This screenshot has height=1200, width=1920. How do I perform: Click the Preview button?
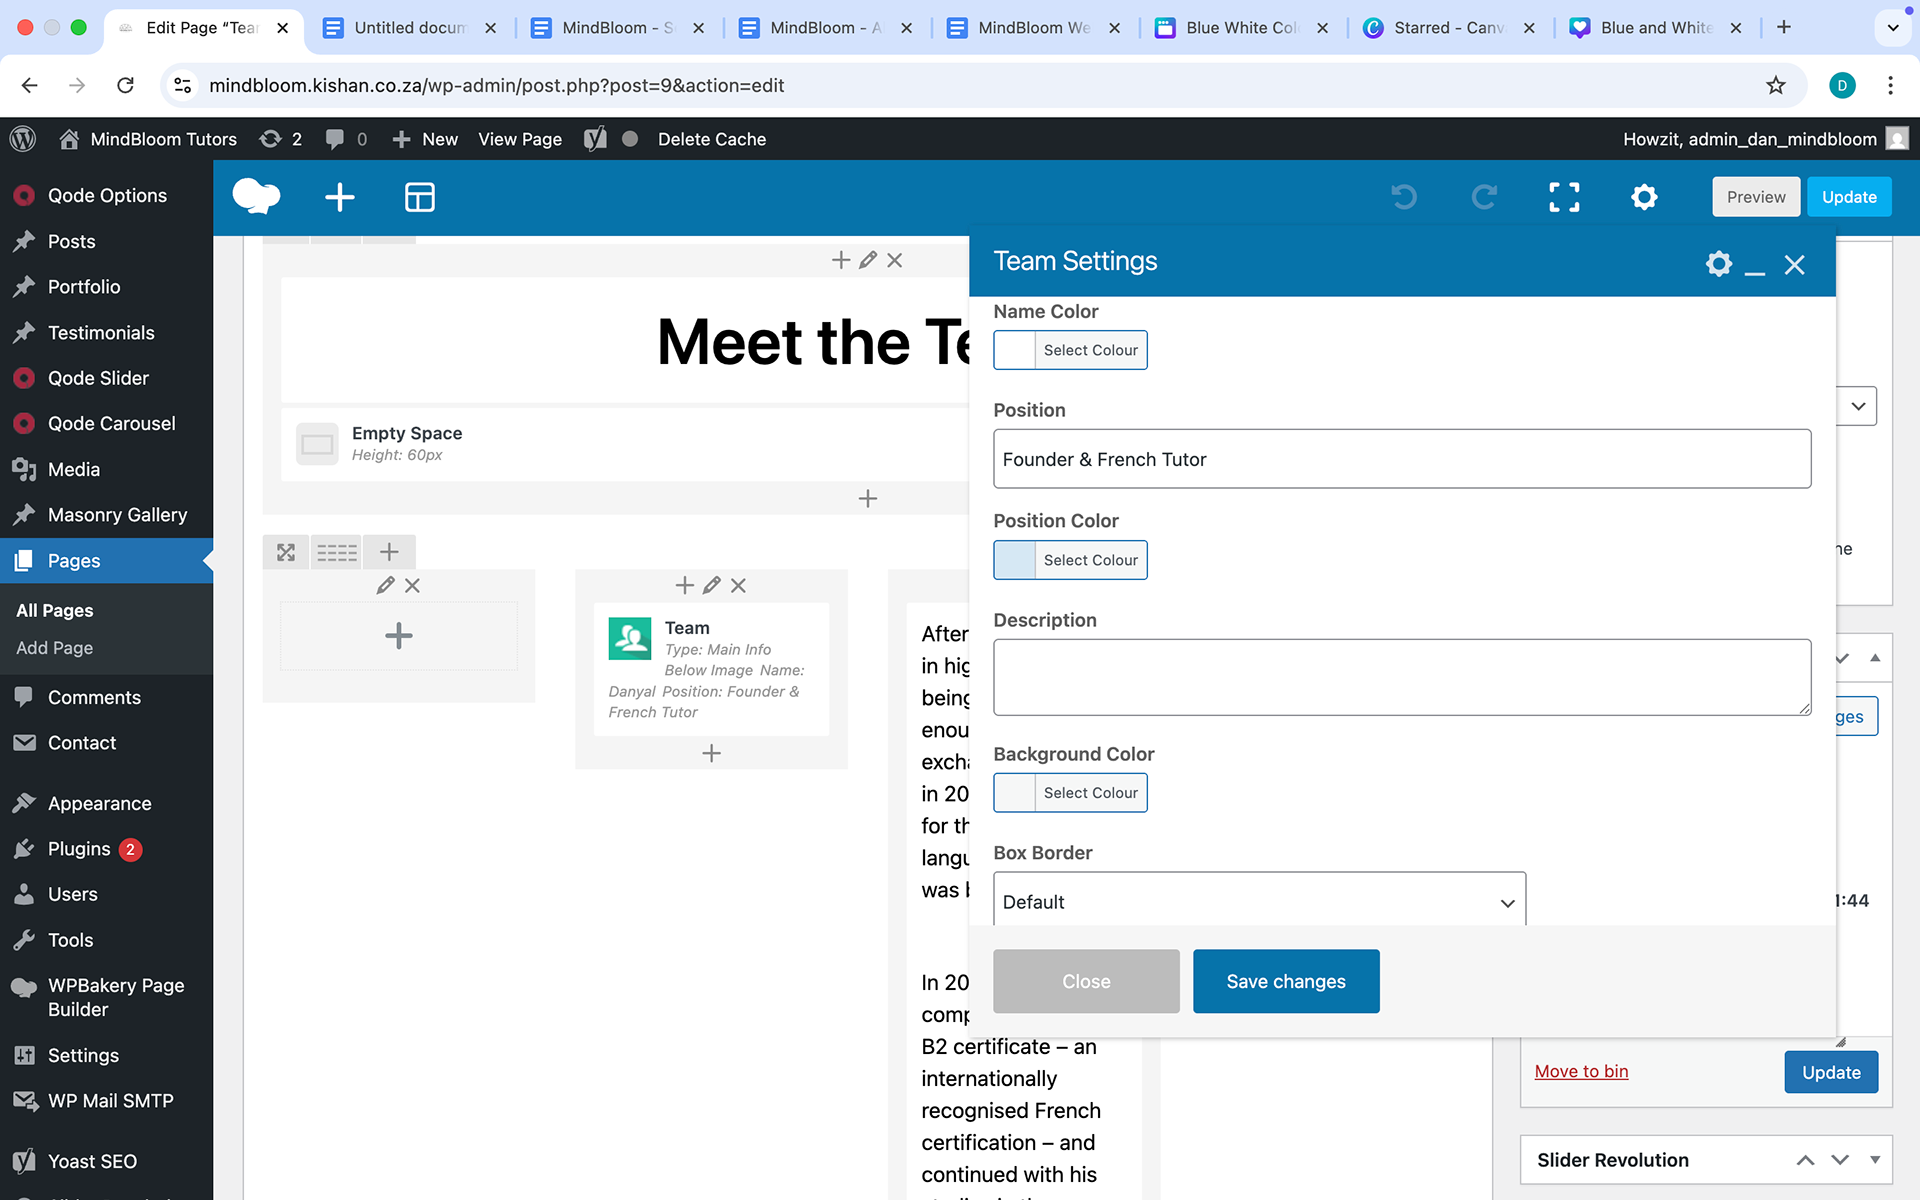(x=1756, y=197)
